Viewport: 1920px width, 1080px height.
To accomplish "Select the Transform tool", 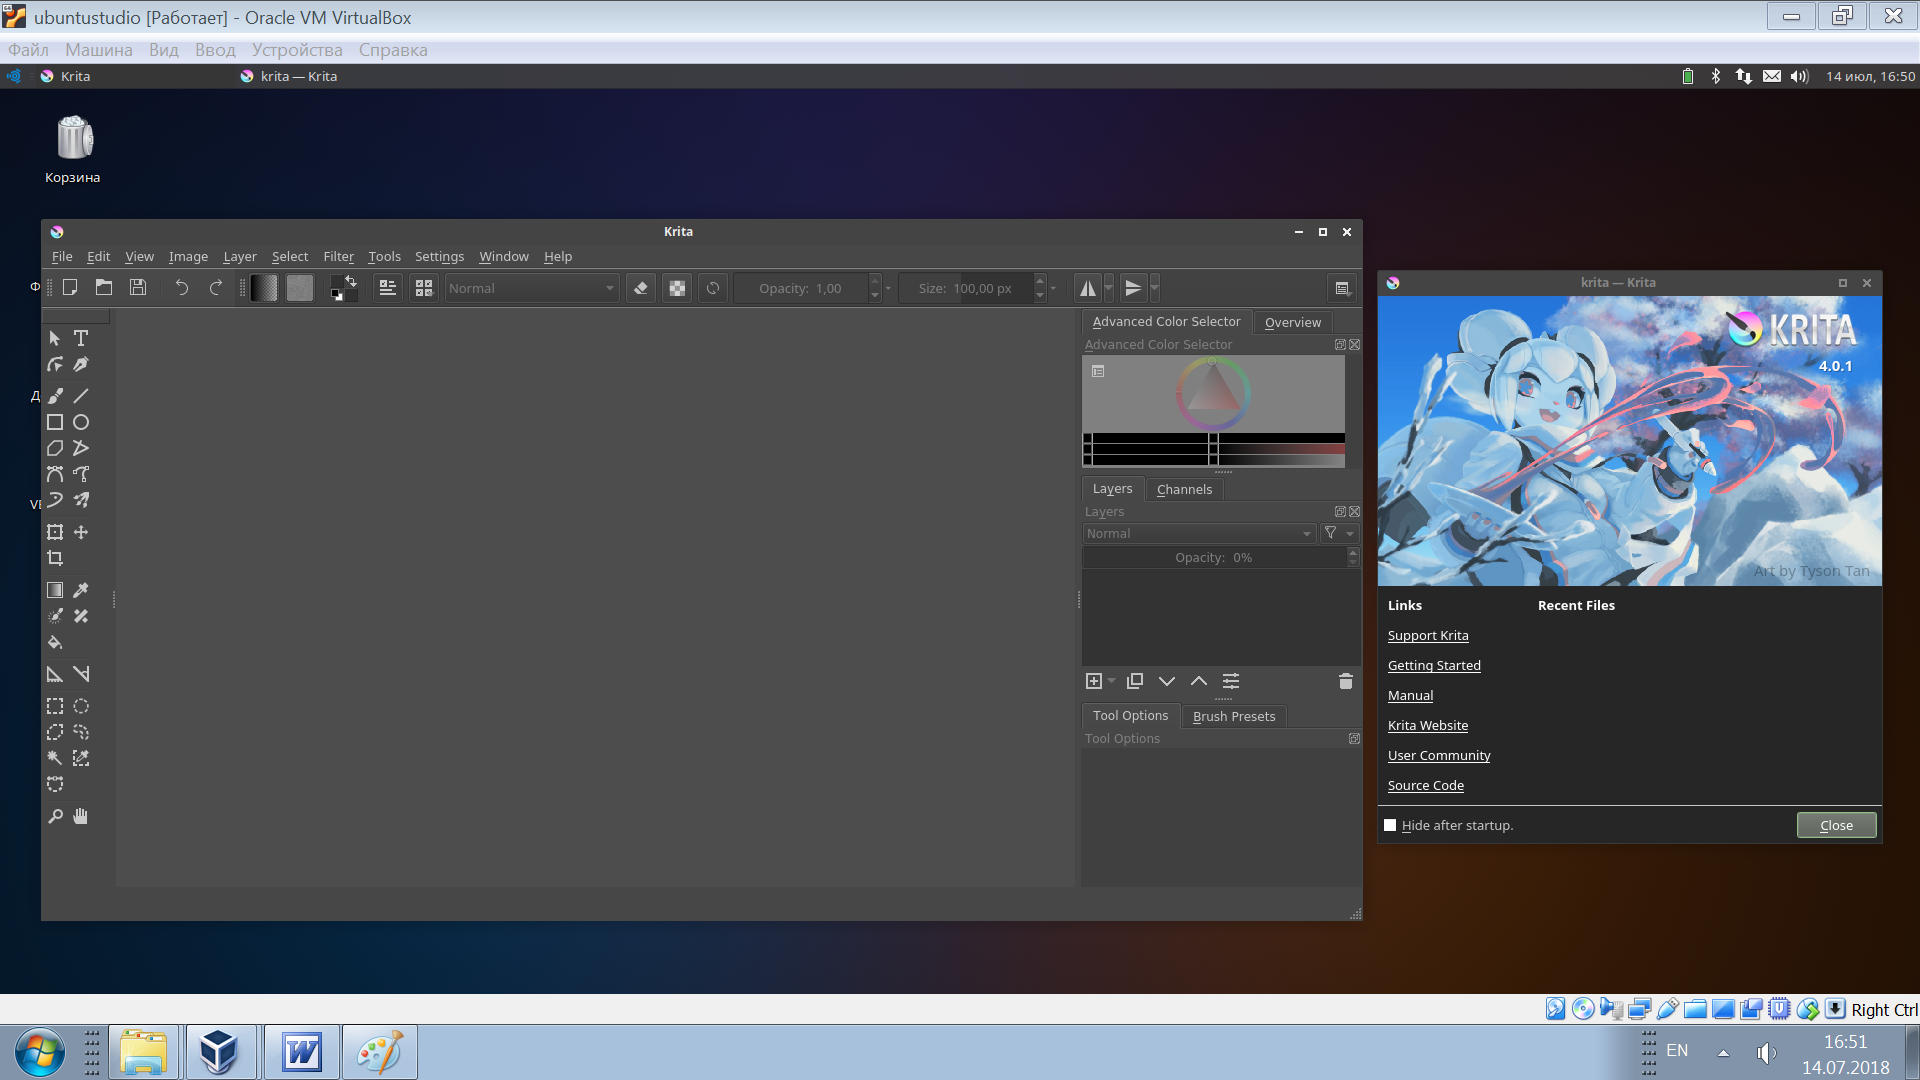I will pos(55,532).
